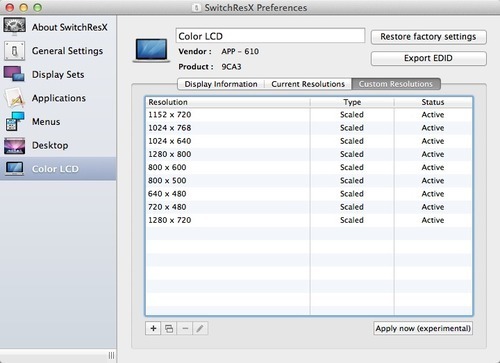
Task: Click the Menus label in sidebar
Action: 46,122
